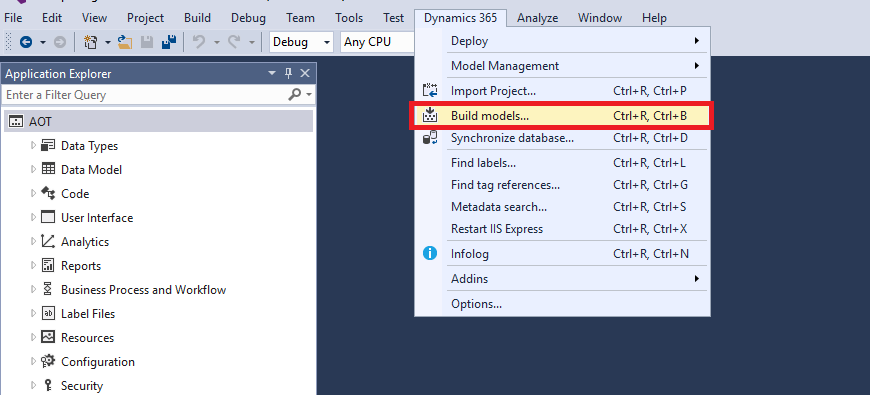This screenshot has height=395, width=870.
Task: Click the Data Model table icon
Action: pyautogui.click(x=48, y=169)
